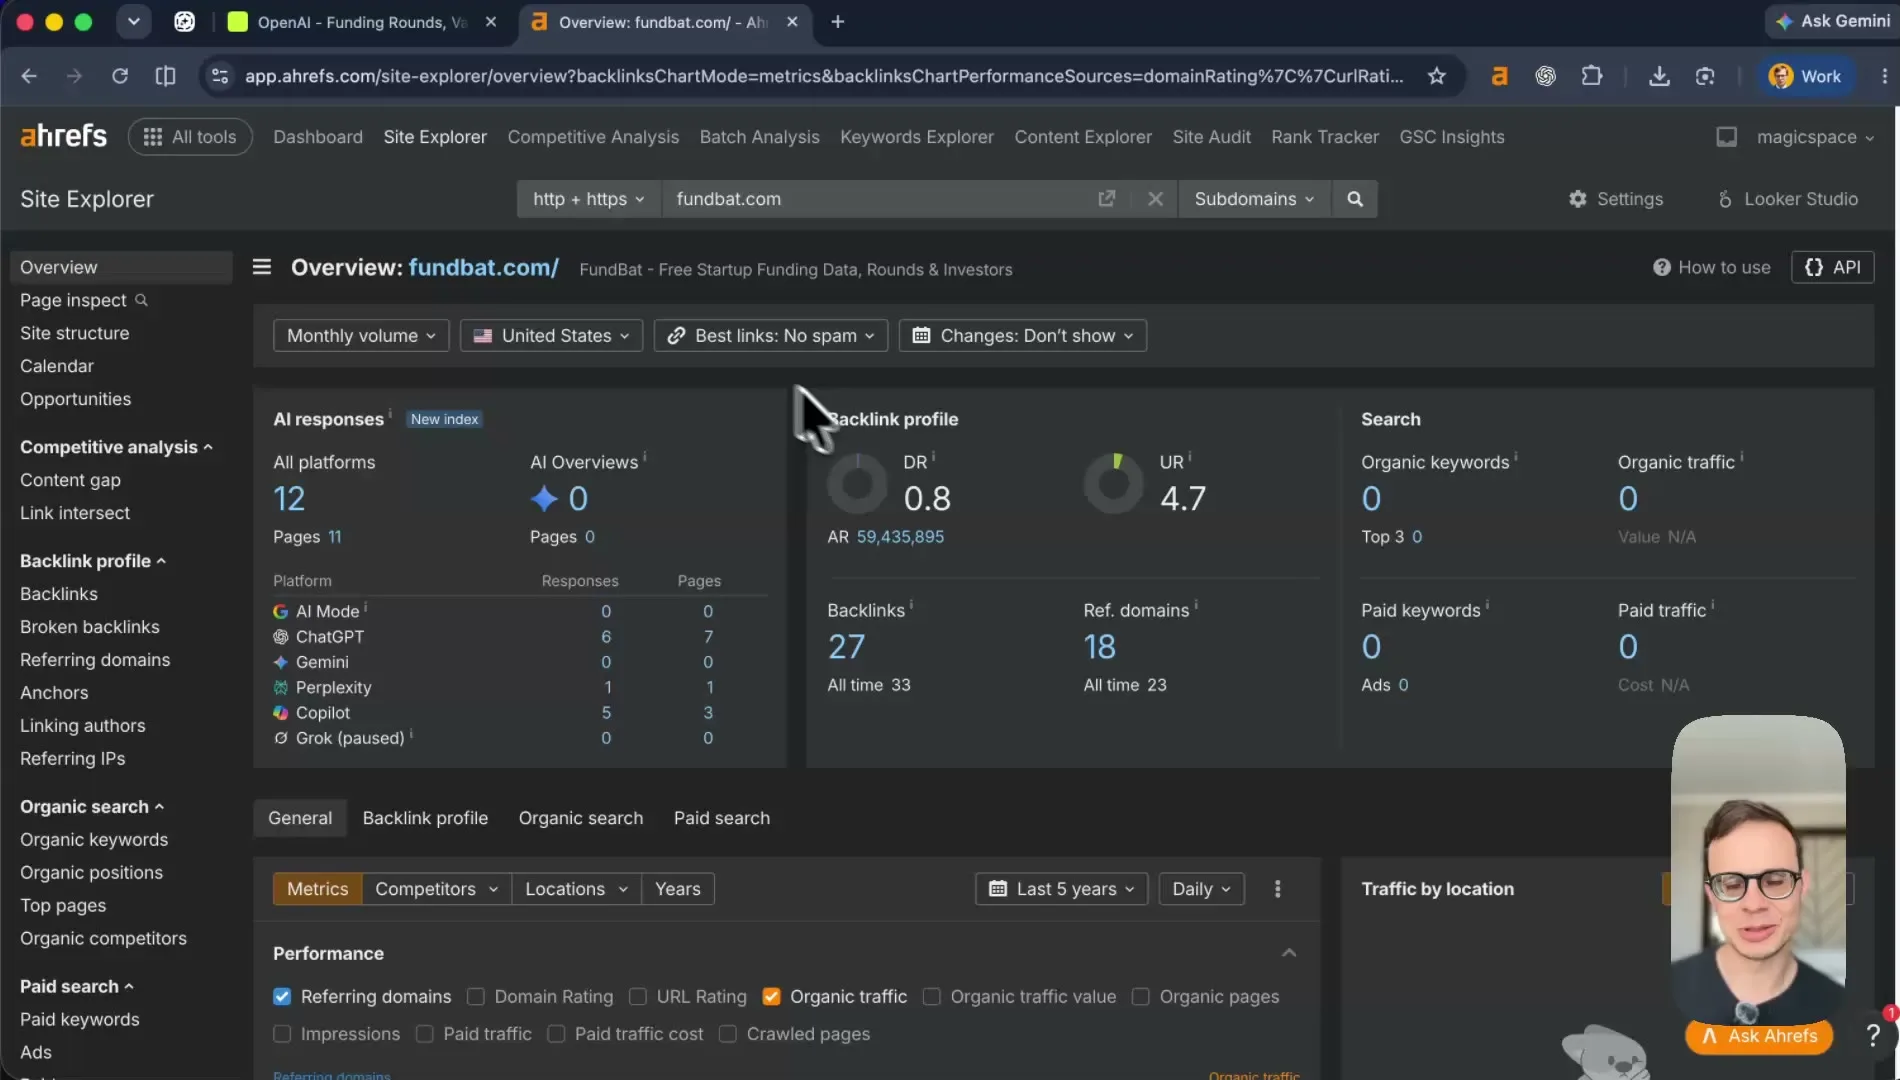Click the Ahrefs logo
The height and width of the screenshot is (1080, 1900).
pos(63,135)
